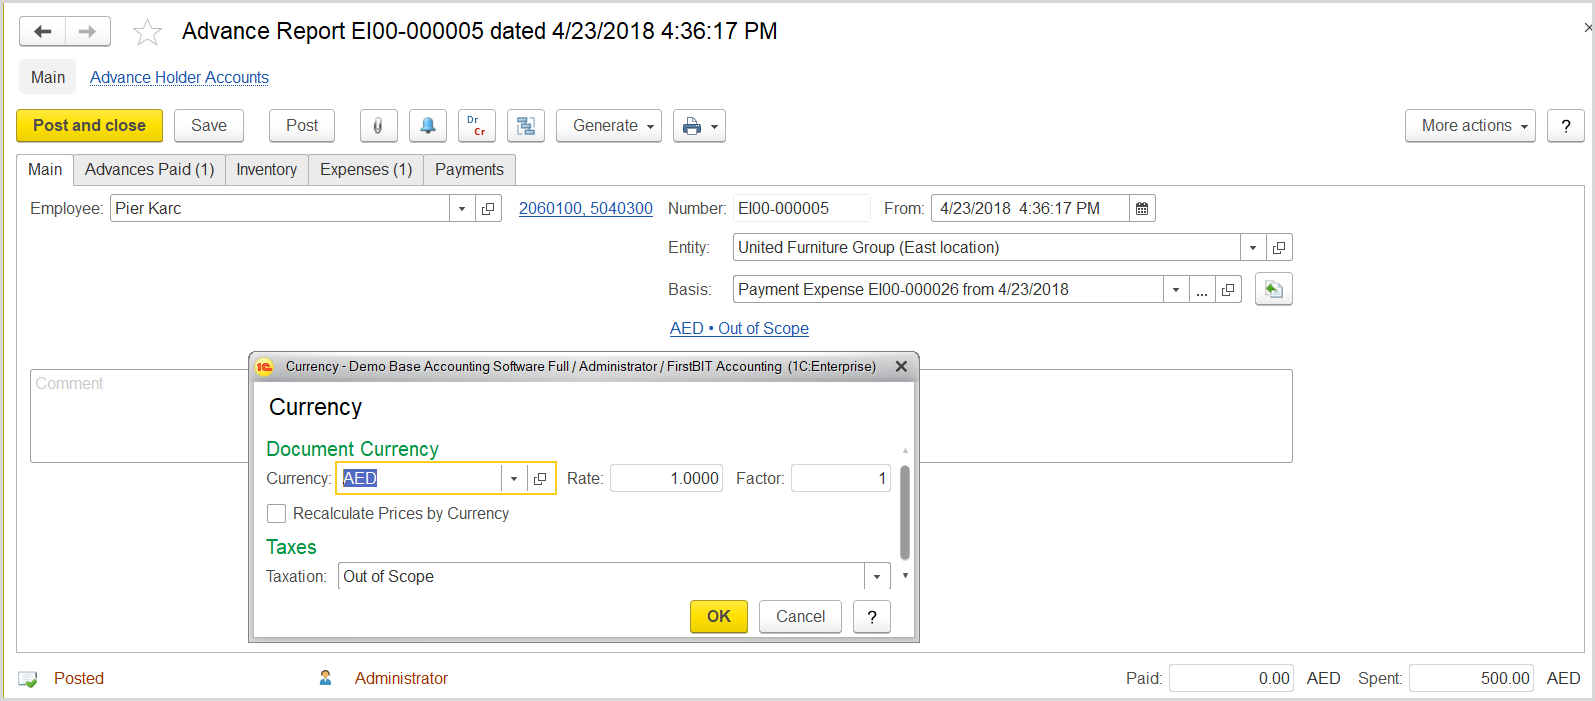Click the scroll down arrow in Currency dialog
1595x701 pixels.
coord(905,576)
